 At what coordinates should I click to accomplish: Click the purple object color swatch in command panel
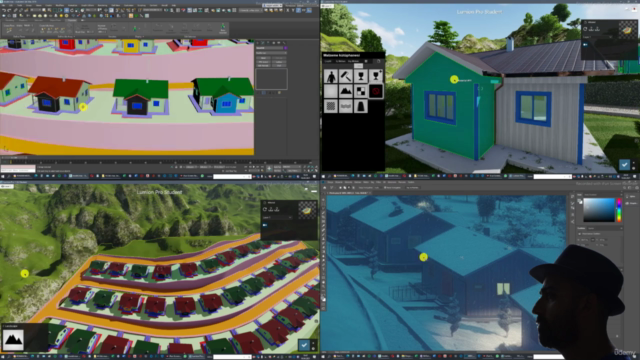pyautogui.click(x=285, y=48)
